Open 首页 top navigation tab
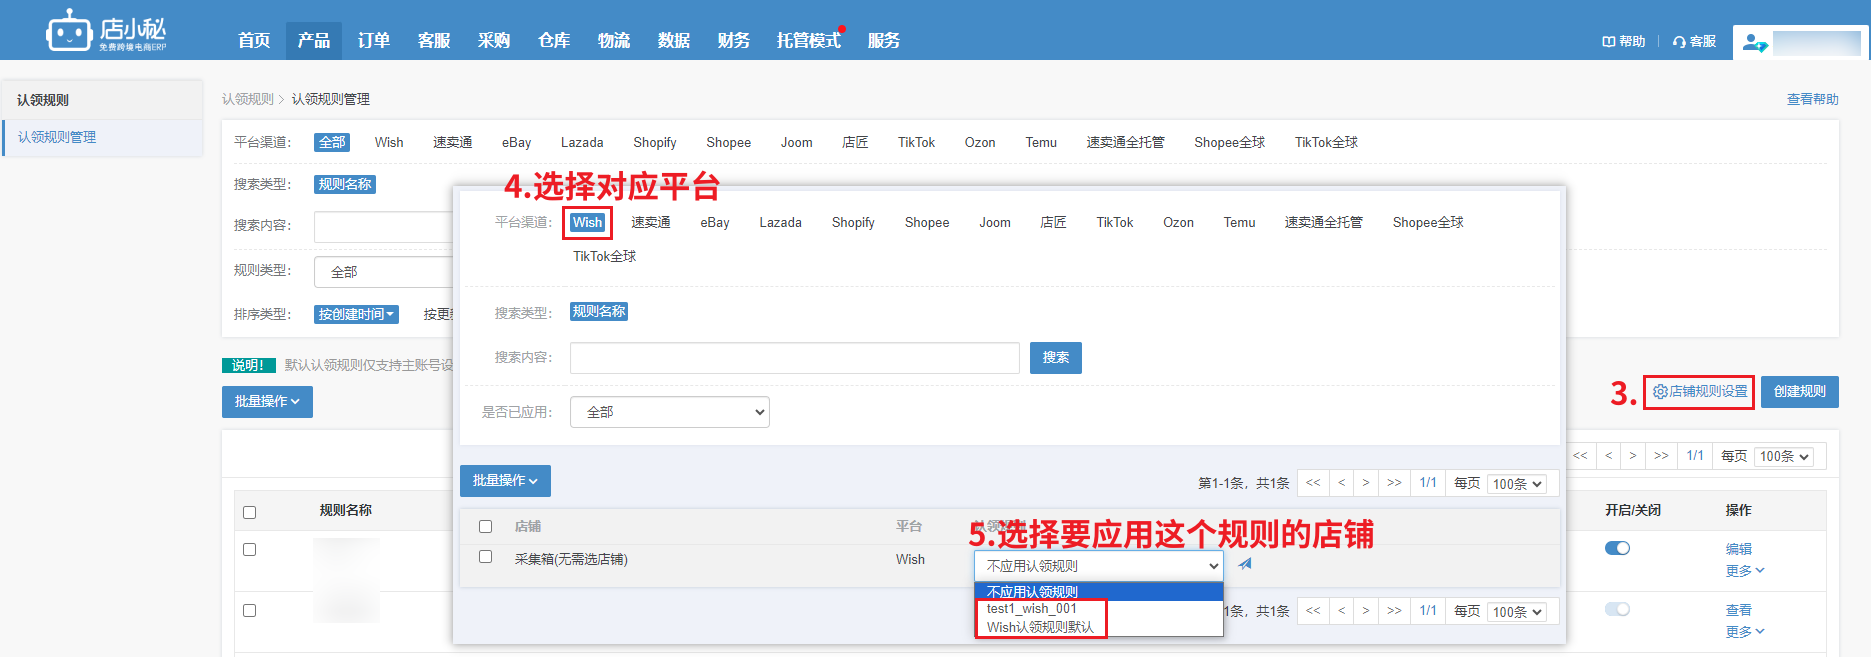Image resolution: width=1871 pixels, height=657 pixels. coord(254,40)
